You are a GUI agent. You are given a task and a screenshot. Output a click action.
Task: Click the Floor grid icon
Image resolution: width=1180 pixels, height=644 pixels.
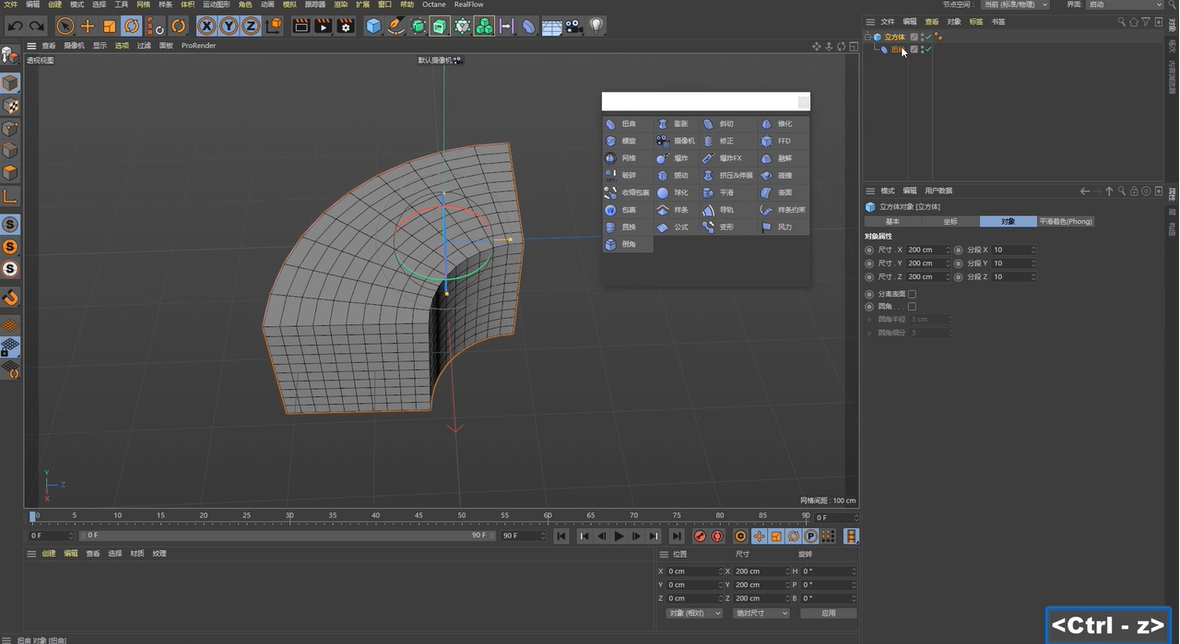coord(552,26)
